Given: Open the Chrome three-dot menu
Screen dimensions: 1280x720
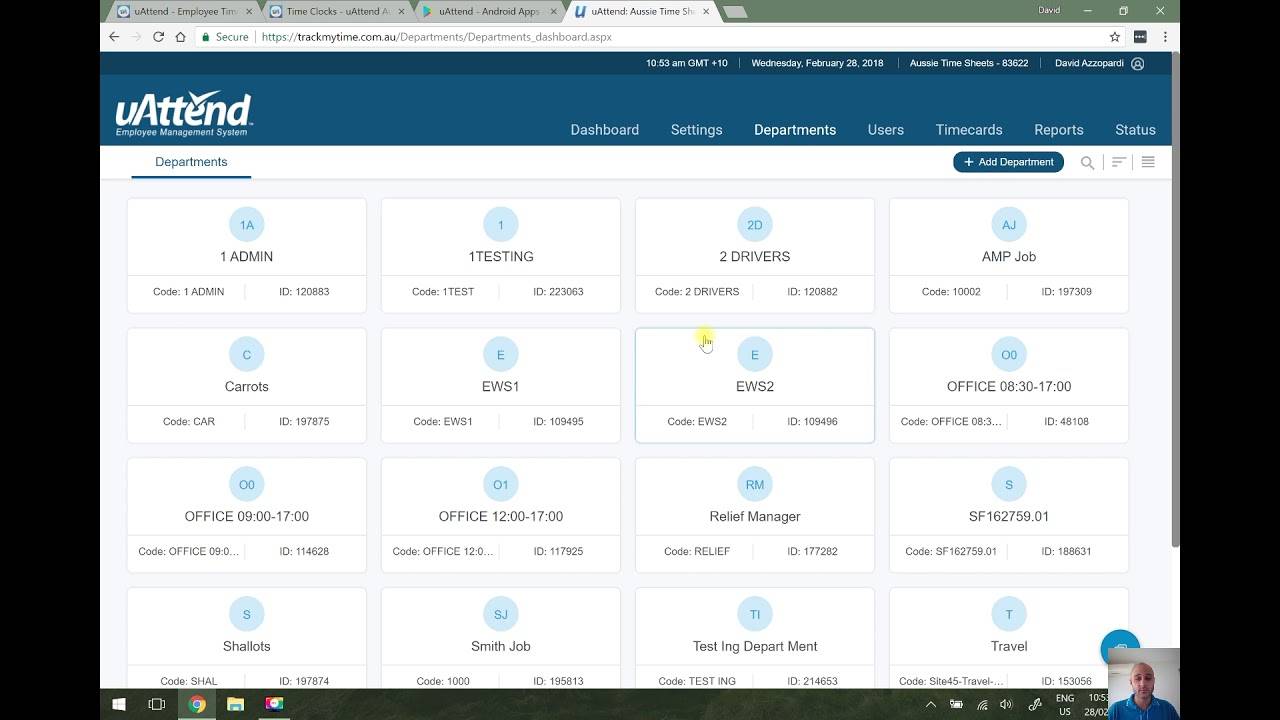Looking at the screenshot, I should click(x=1165, y=37).
